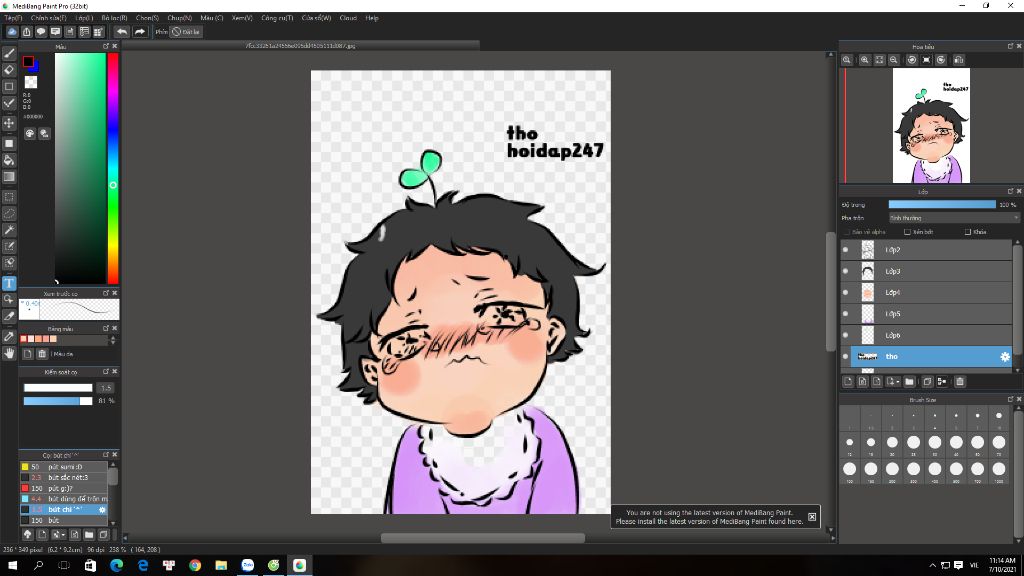Image resolution: width=1024 pixels, height=576 pixels.
Task: Click the brush size value field 1.5
Action: tap(106, 388)
